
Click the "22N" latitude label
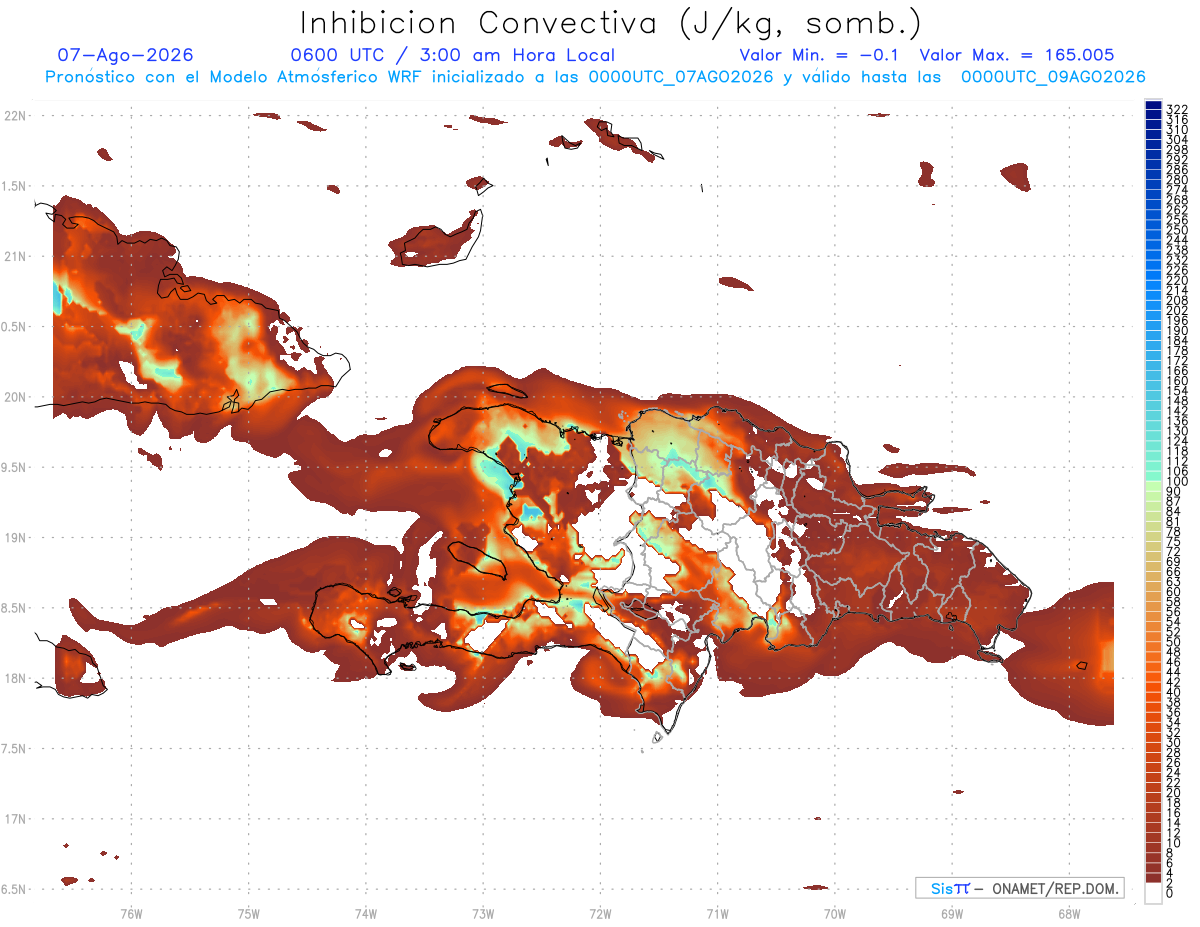[17, 116]
